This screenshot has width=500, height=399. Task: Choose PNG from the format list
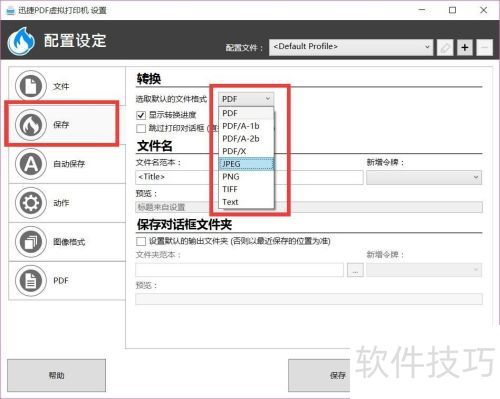[246, 177]
